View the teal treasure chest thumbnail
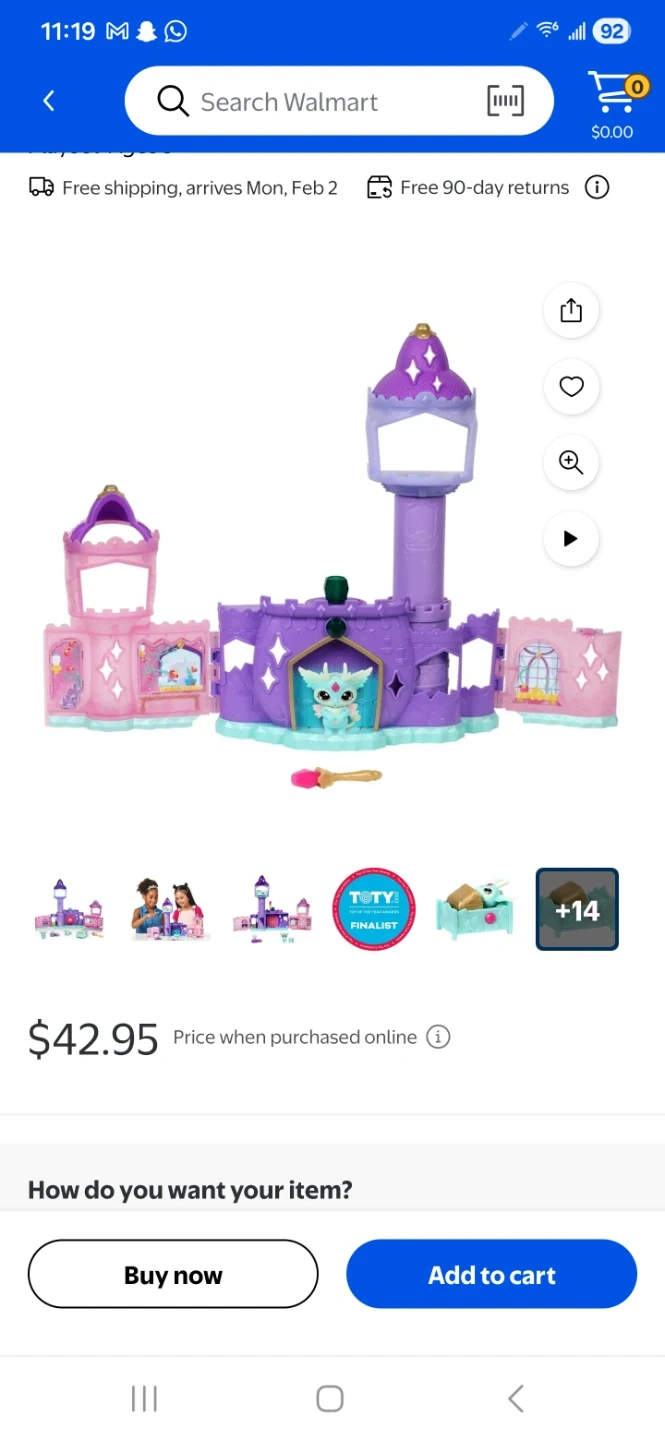Viewport: 665px width, 1440px height. coord(475,909)
